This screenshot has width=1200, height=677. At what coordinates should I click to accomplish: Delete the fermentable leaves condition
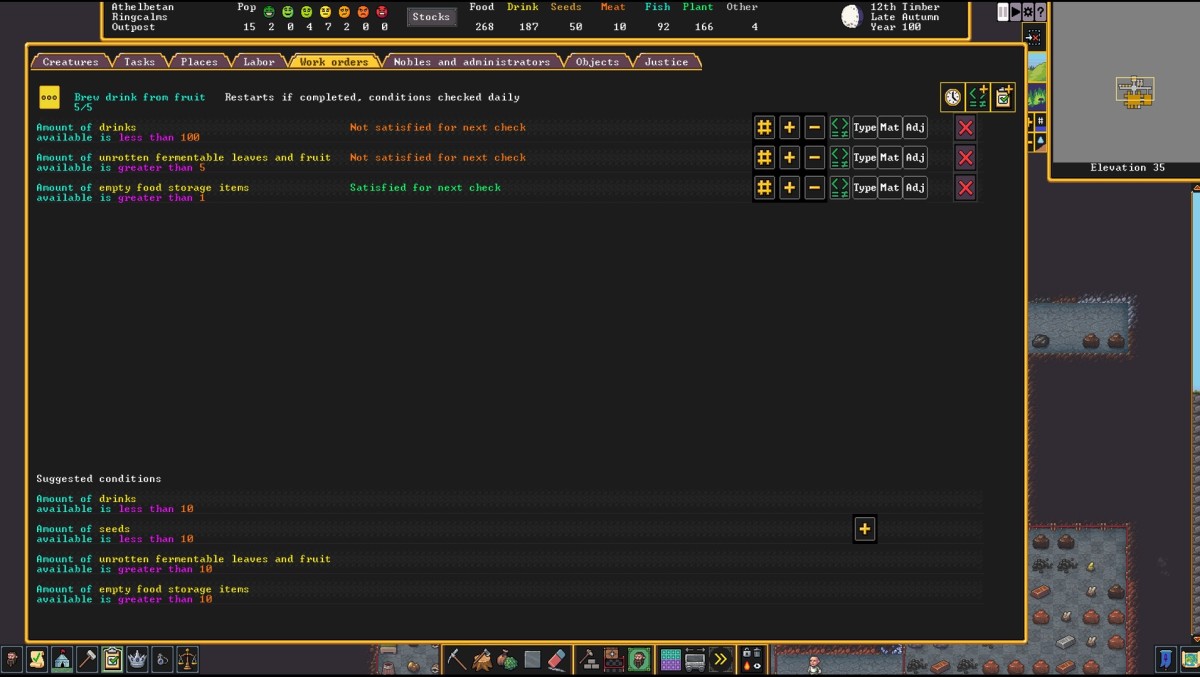point(965,158)
